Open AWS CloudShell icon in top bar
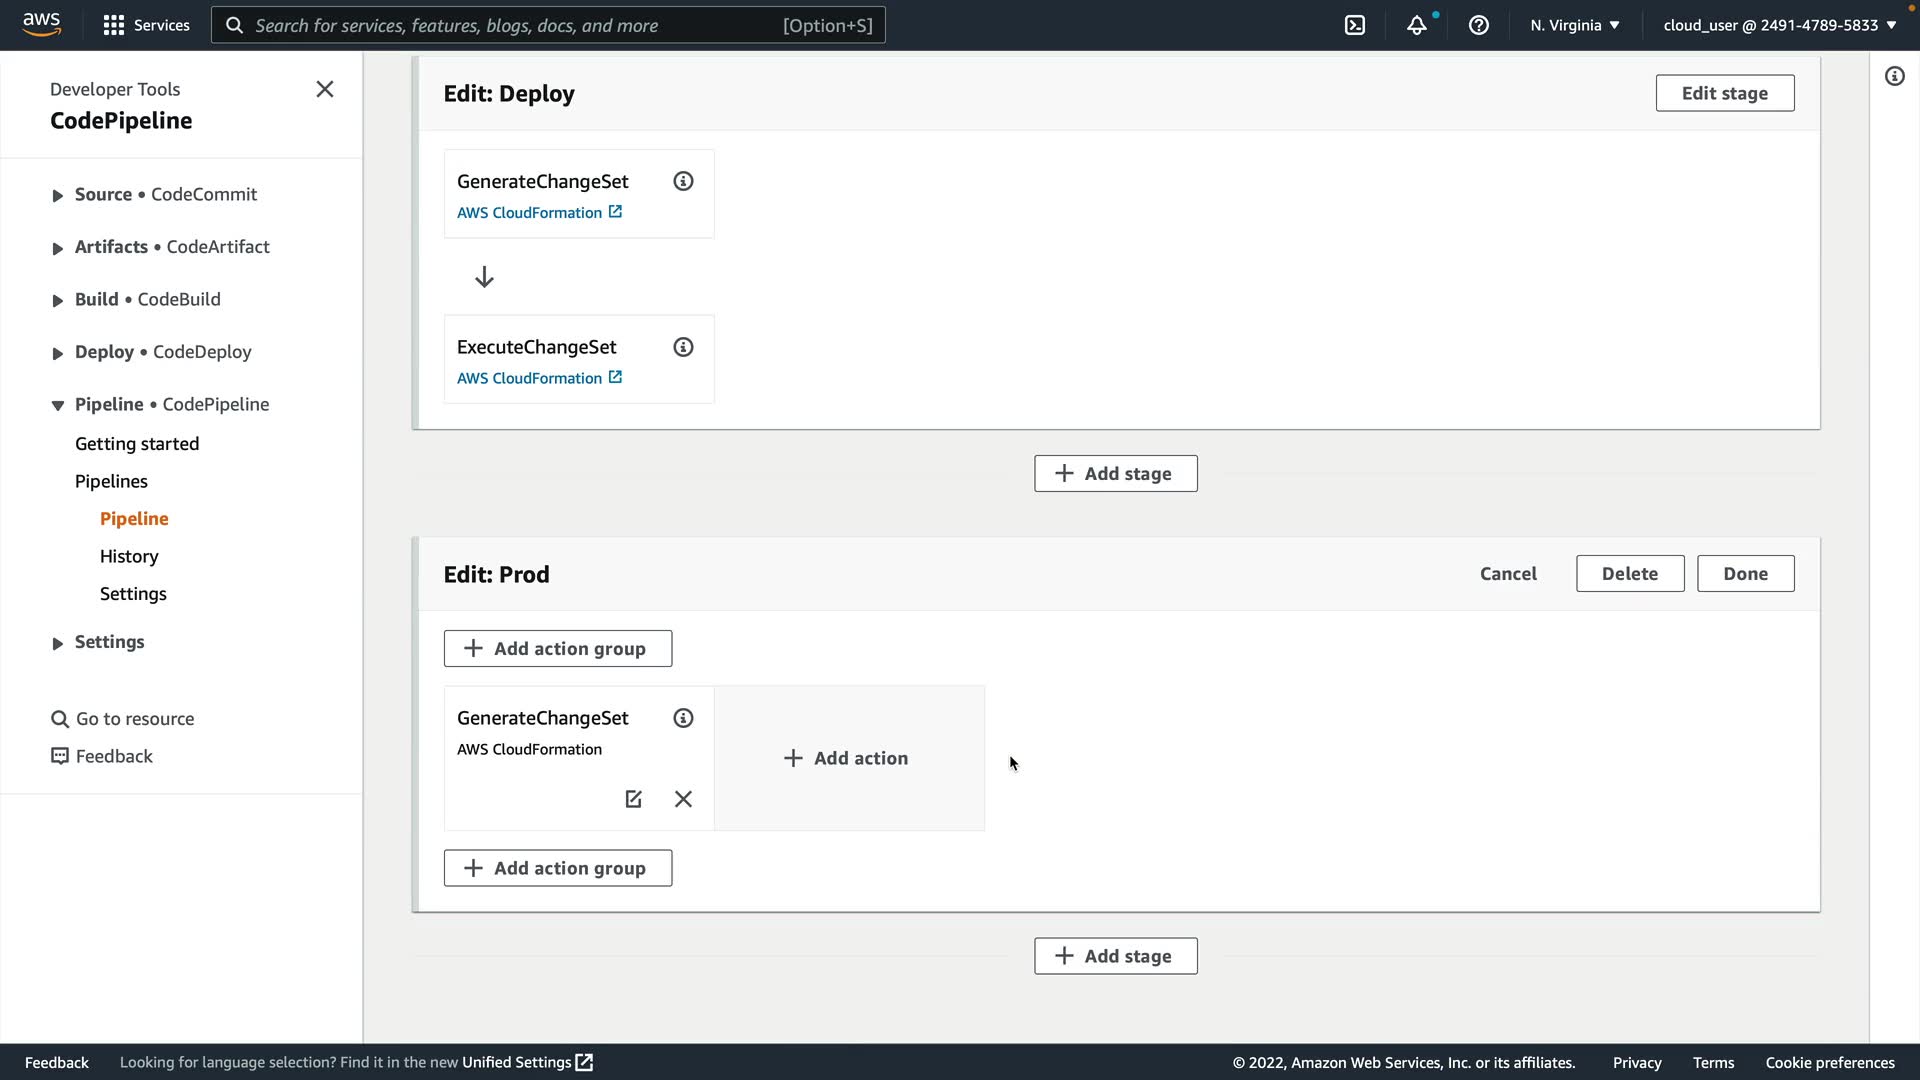Viewport: 1920px width, 1080px height. click(1355, 25)
